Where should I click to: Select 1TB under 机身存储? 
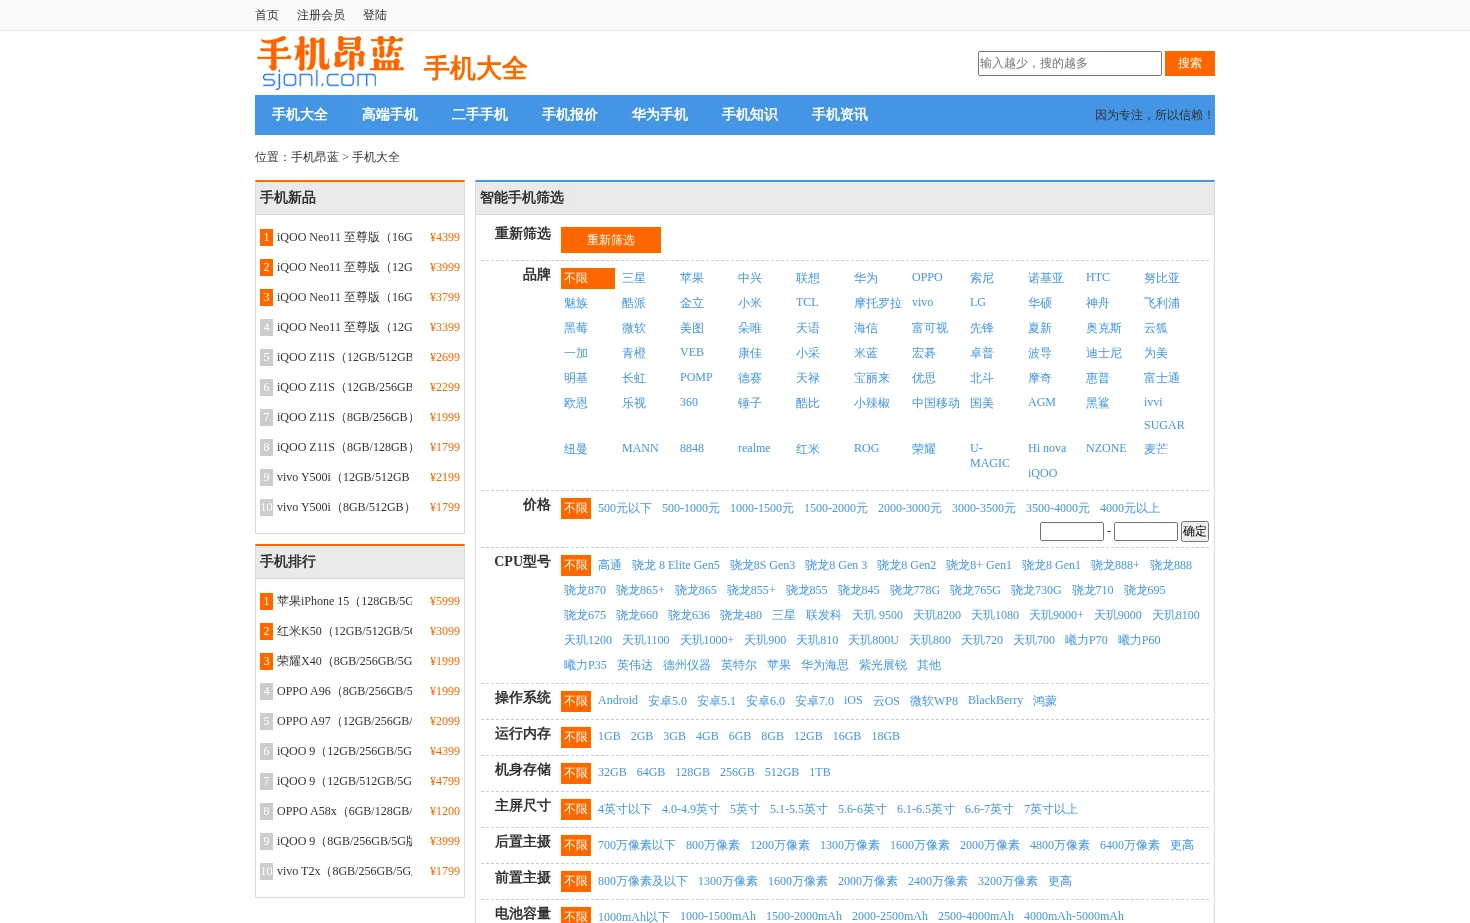[x=820, y=772]
